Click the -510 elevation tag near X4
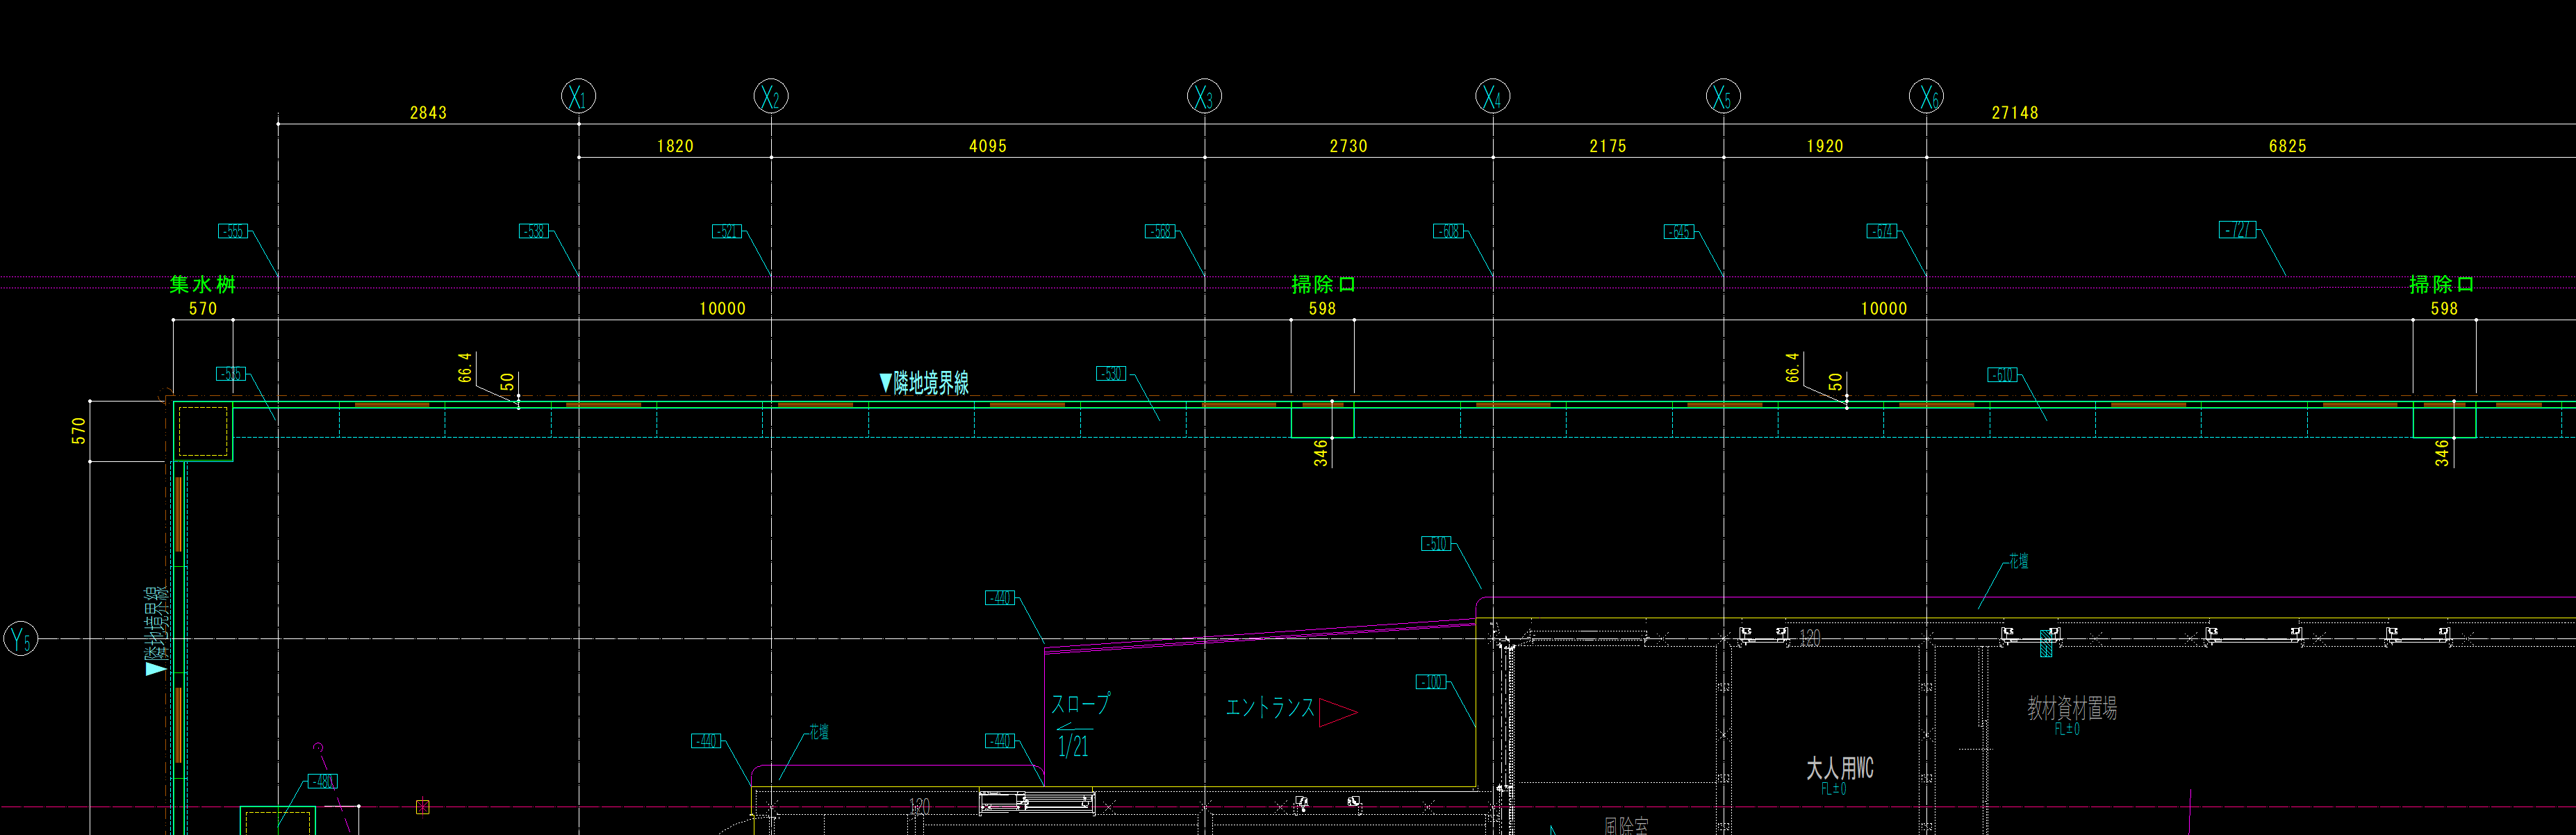This screenshot has height=835, width=2576. (1436, 544)
